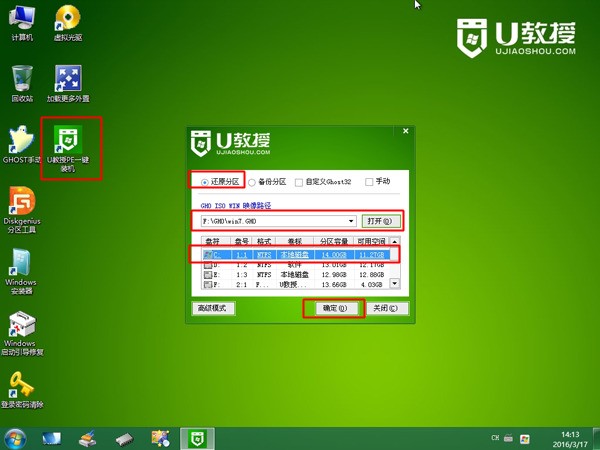Viewport: 600px width, 450px height.
Task: Open Windows 启动引导修复 icon
Action: point(22,334)
